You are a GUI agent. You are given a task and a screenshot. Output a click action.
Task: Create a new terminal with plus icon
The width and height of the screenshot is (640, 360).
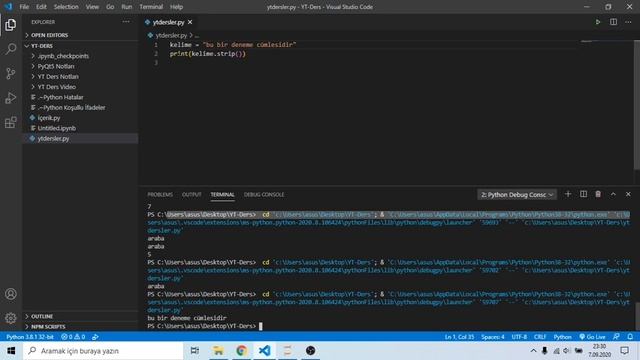click(x=568, y=194)
